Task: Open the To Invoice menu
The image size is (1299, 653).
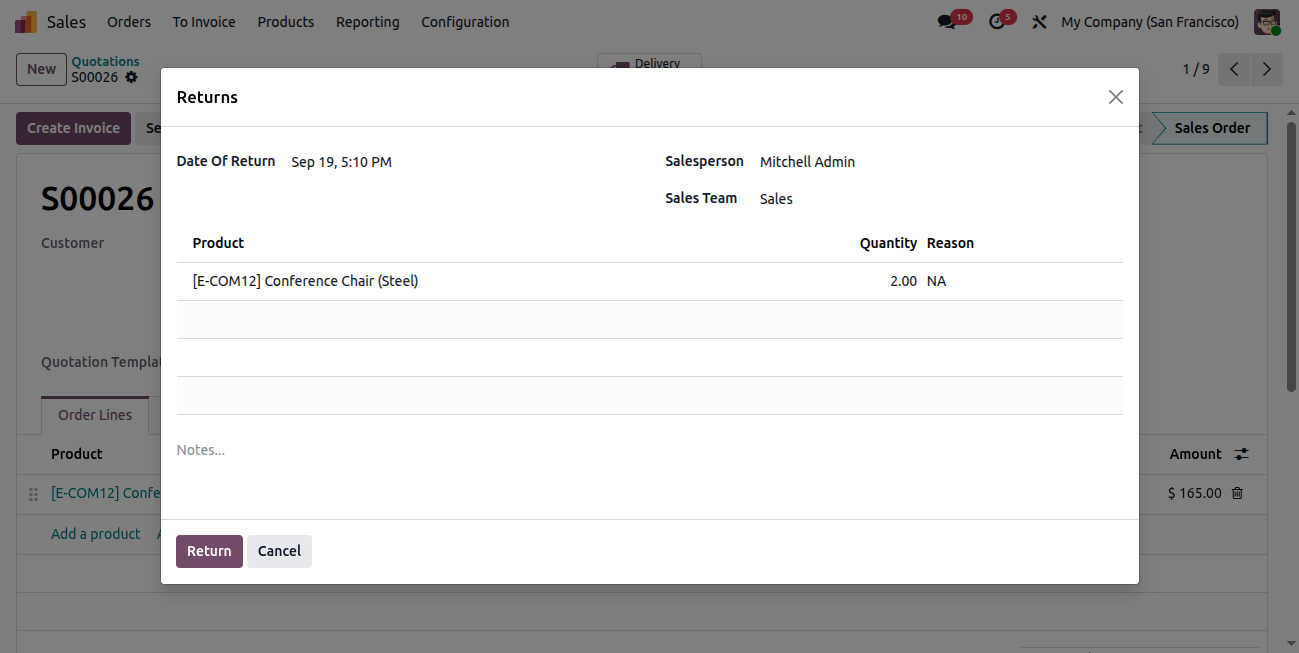Action: [x=204, y=22]
